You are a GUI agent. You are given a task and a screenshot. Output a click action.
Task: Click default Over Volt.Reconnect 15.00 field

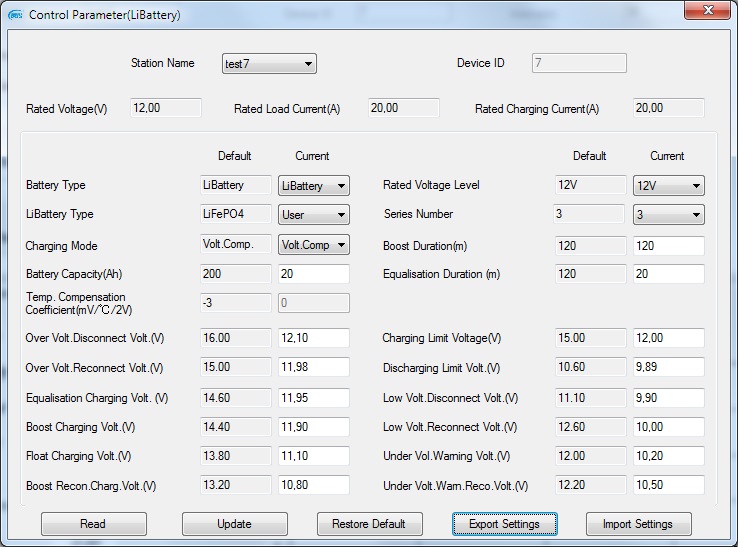[x=236, y=367]
